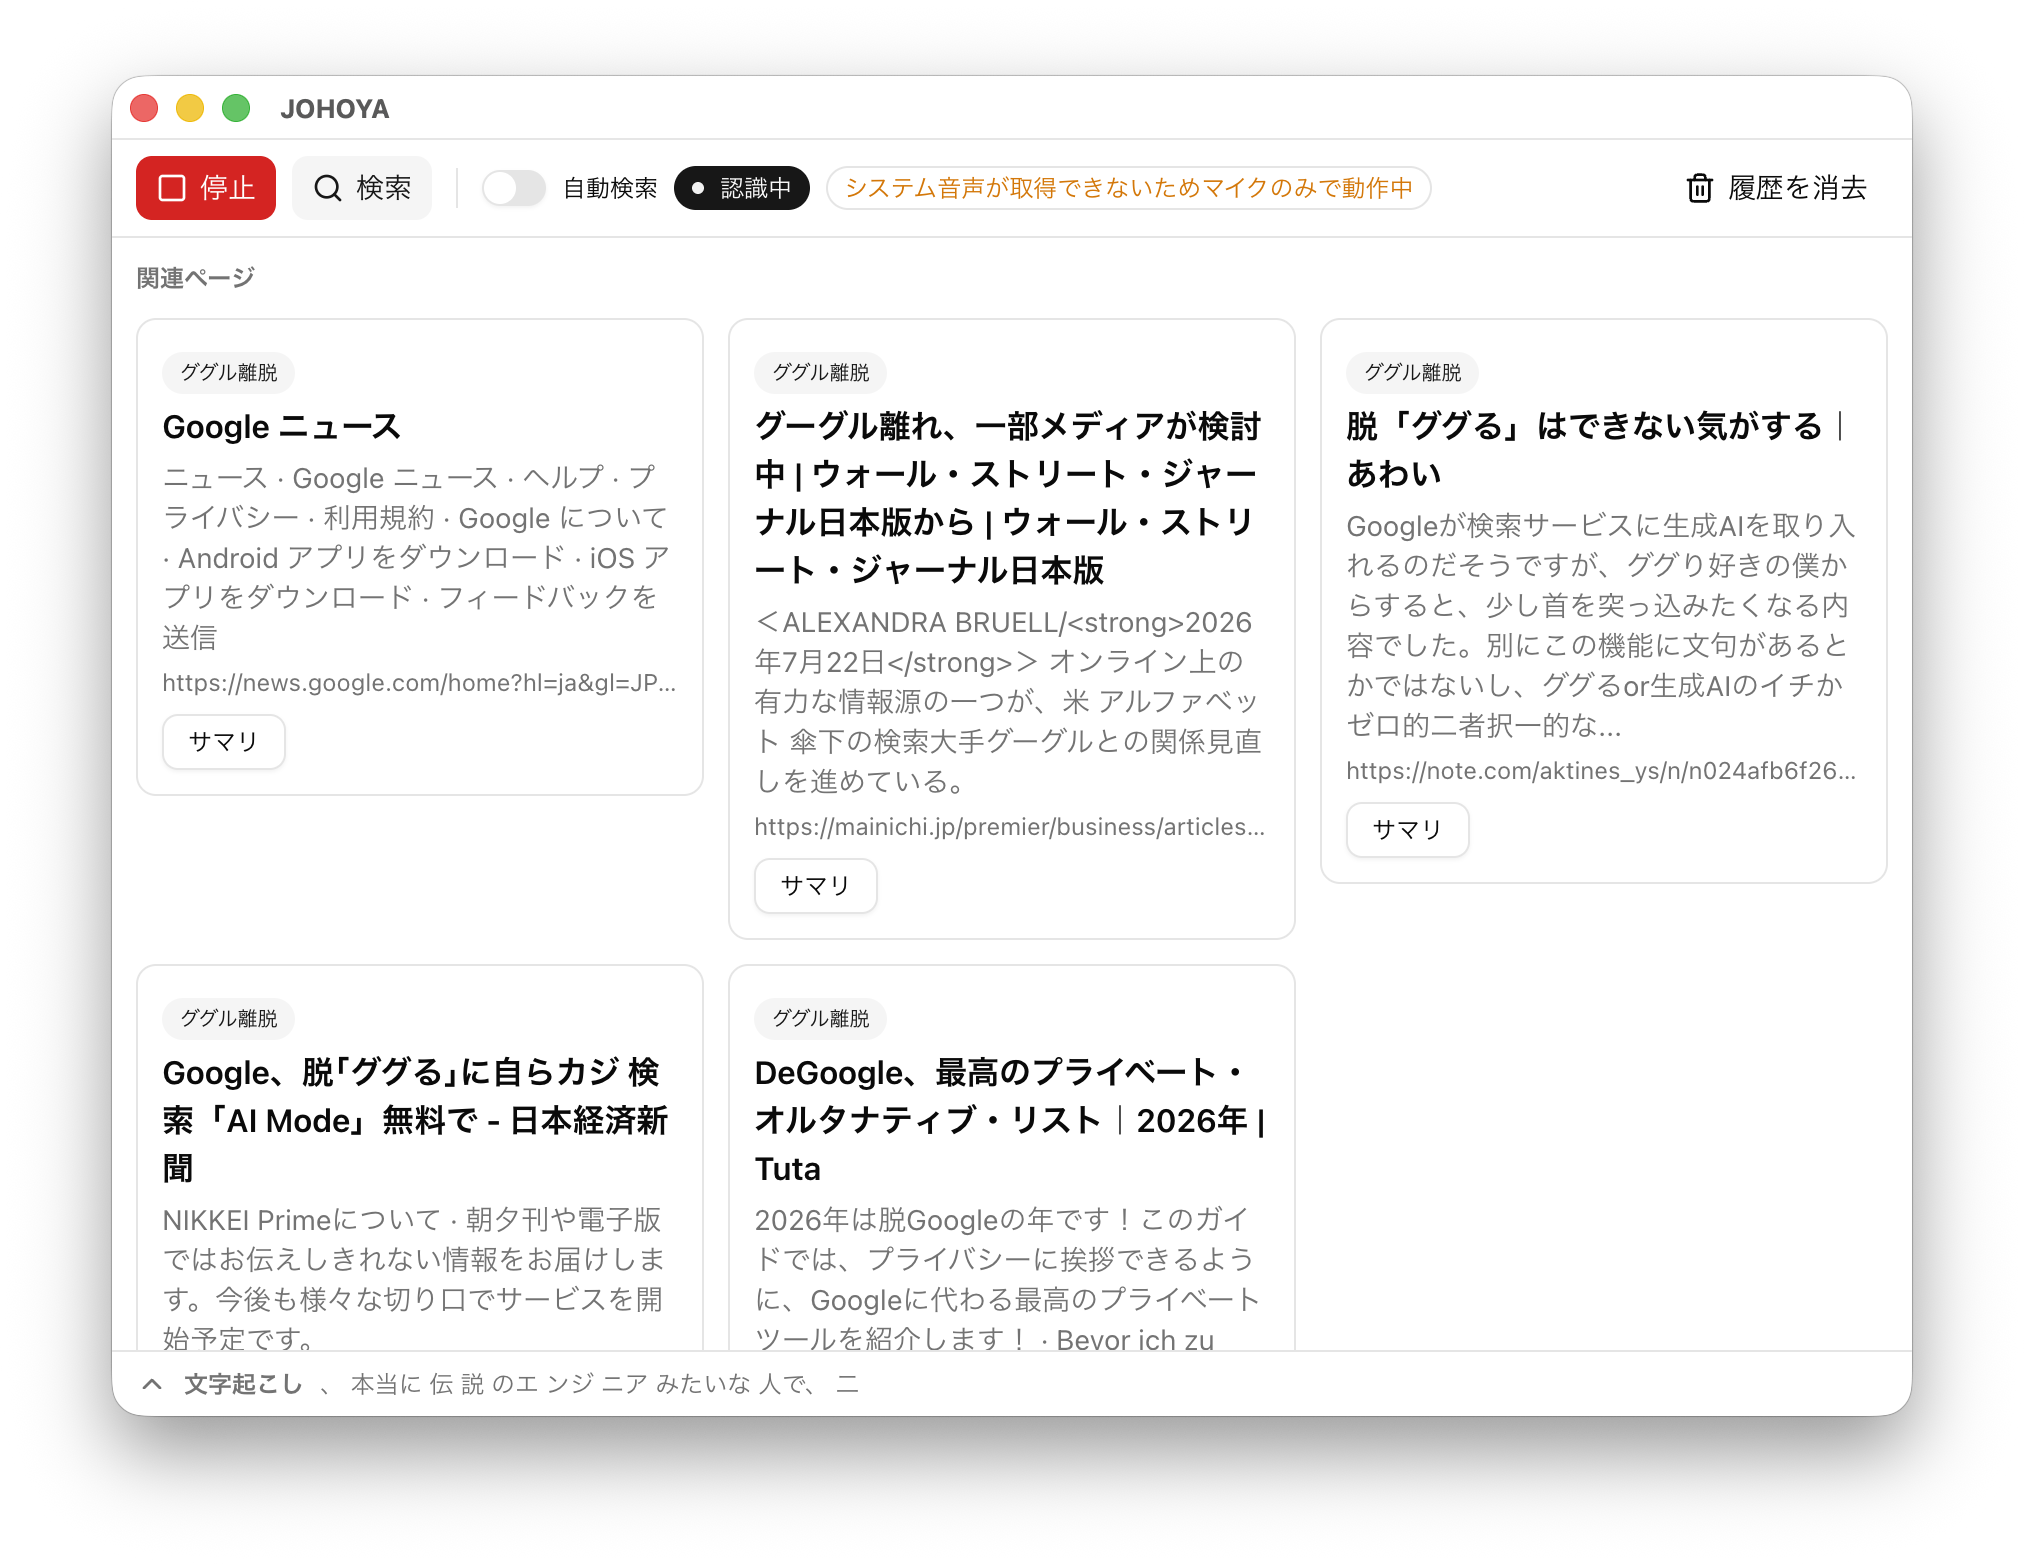Click the red 停止 stop button
Screen dimensions: 2024x1564
click(206, 188)
